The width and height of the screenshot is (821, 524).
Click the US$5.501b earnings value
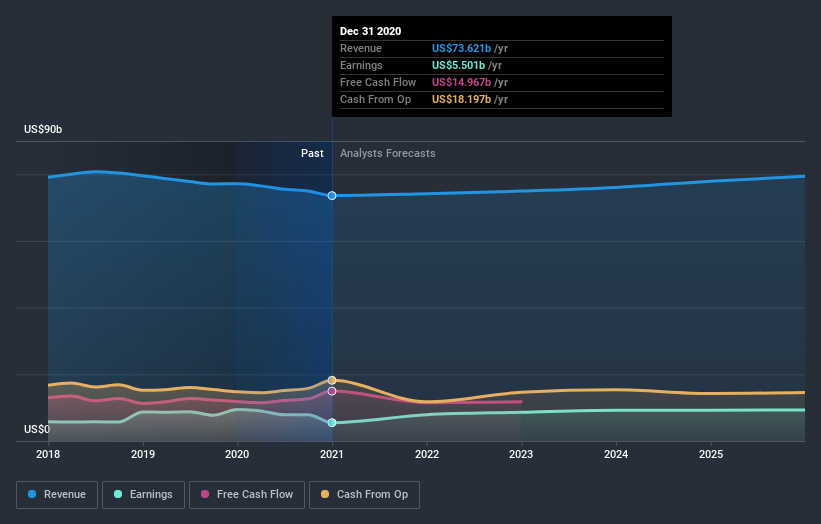tap(458, 65)
